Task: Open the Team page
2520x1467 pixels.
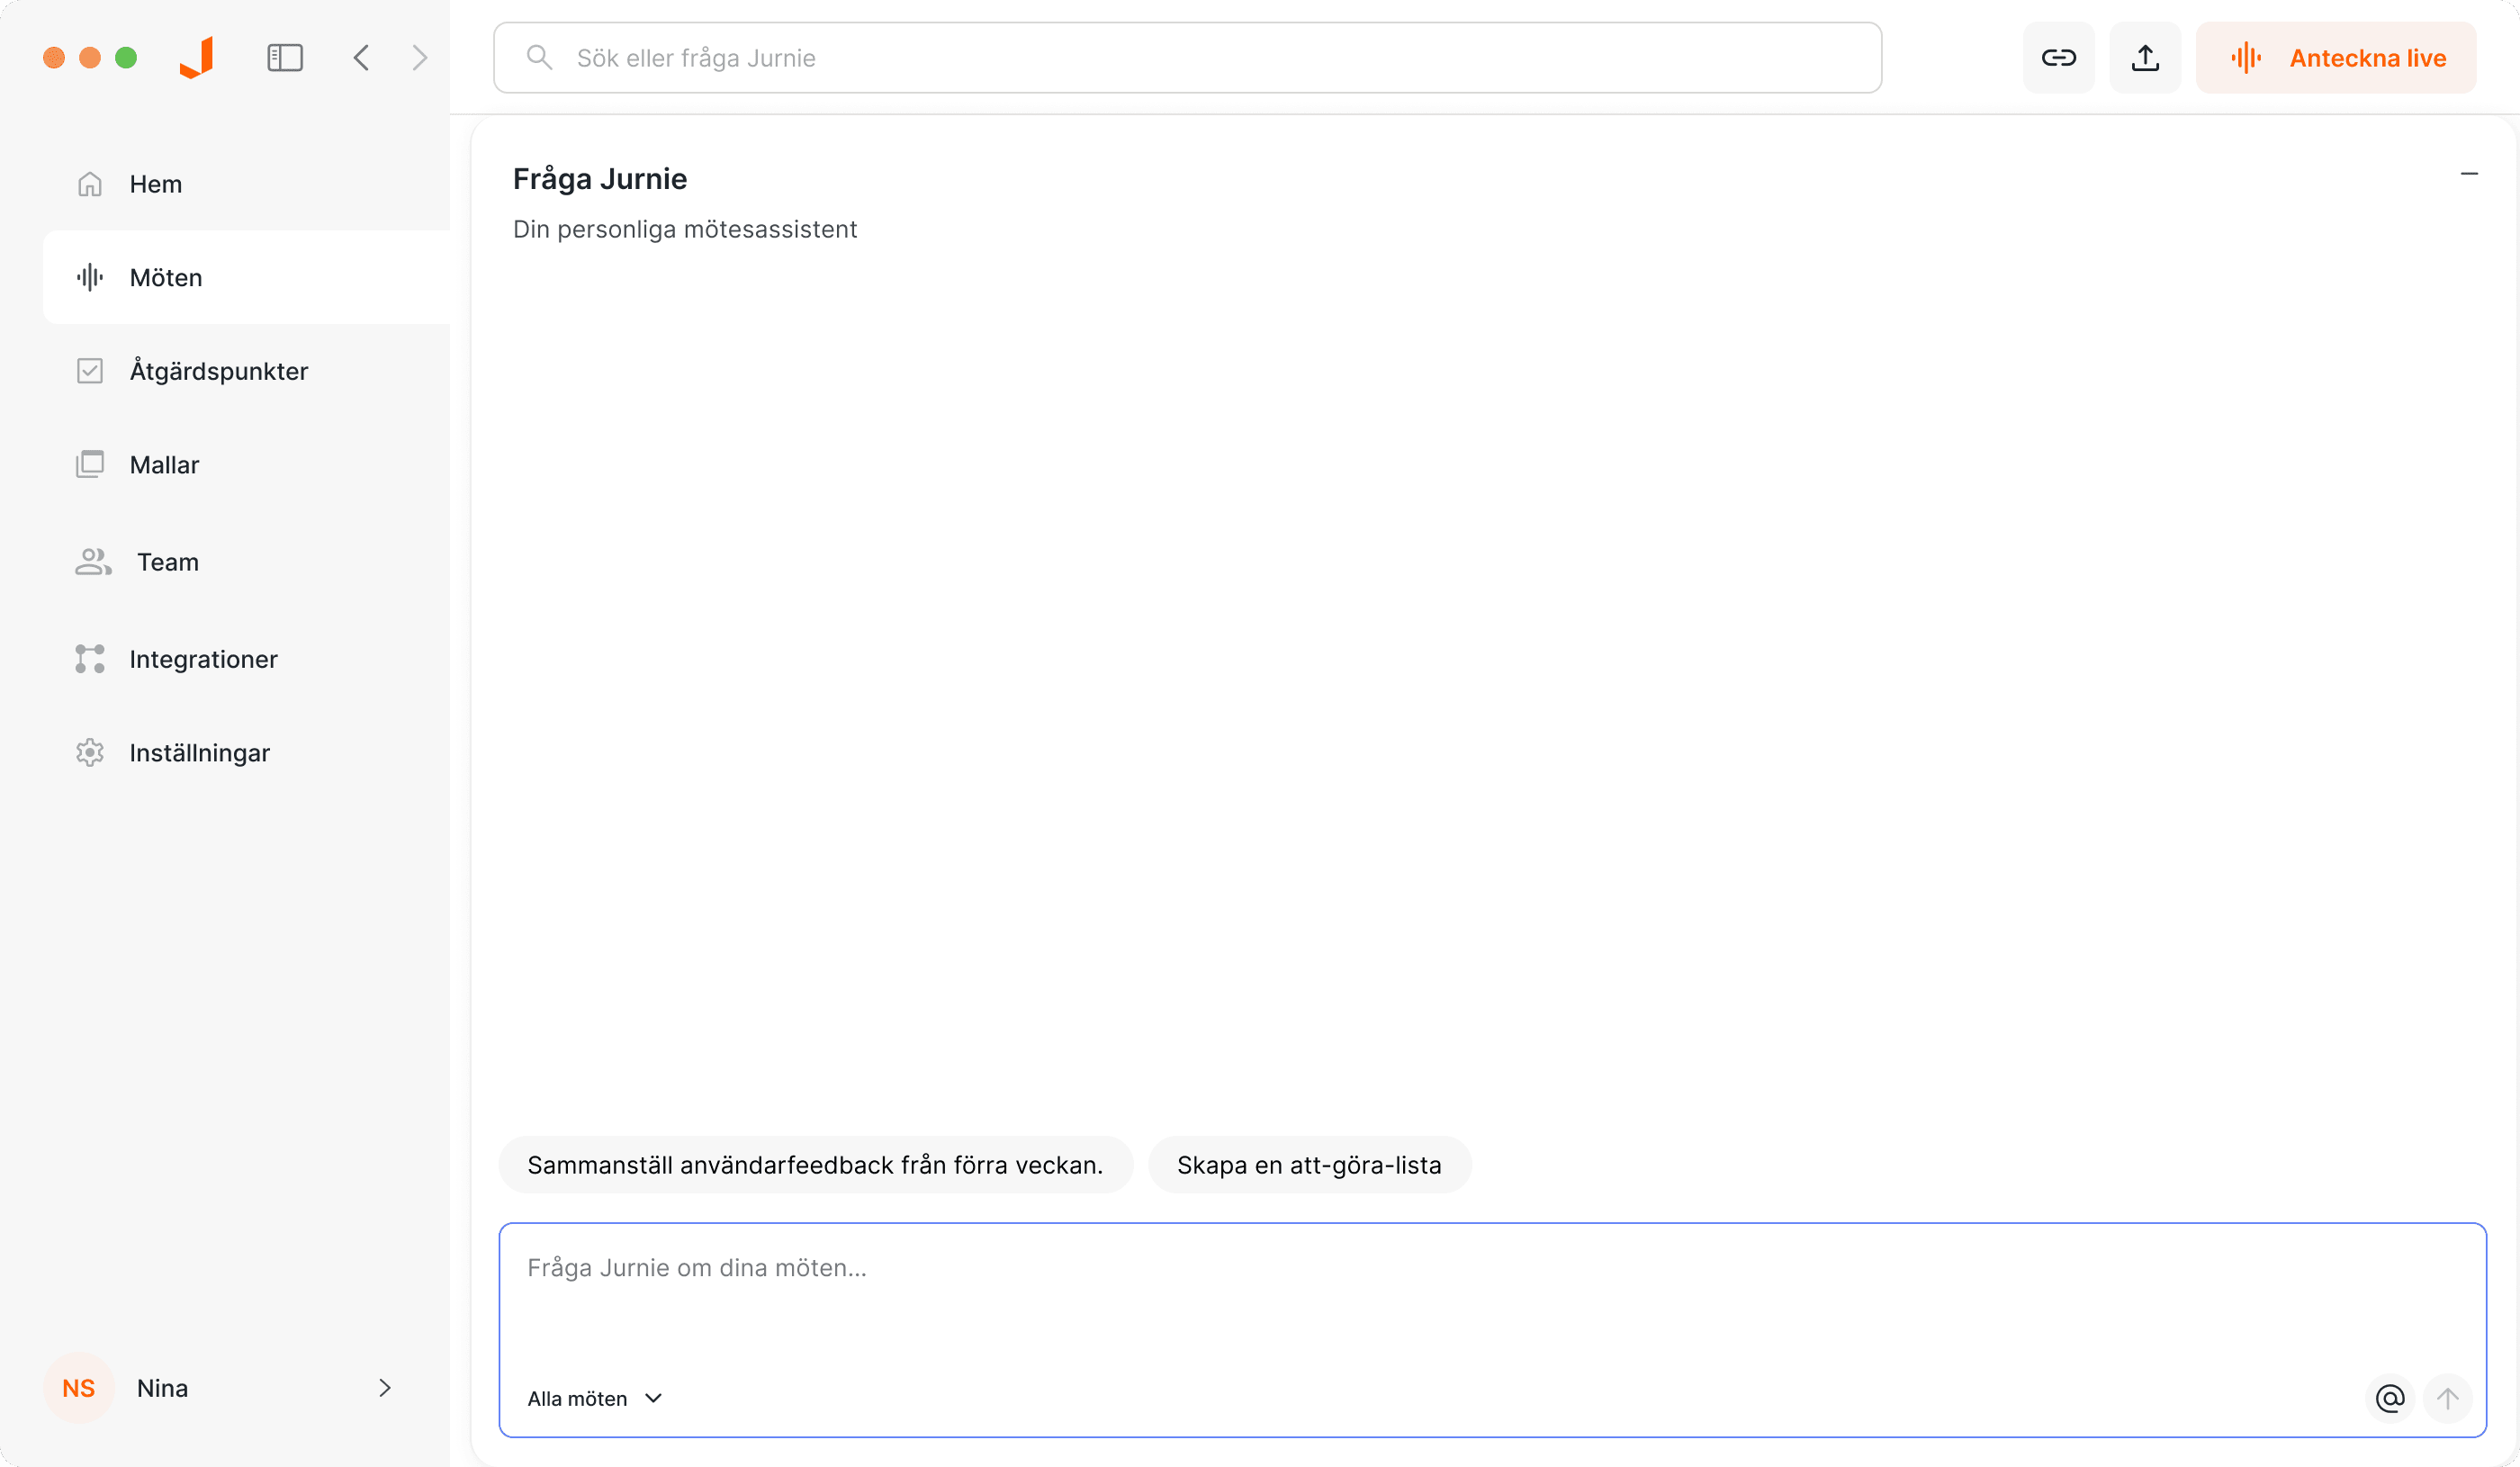Action: (167, 561)
